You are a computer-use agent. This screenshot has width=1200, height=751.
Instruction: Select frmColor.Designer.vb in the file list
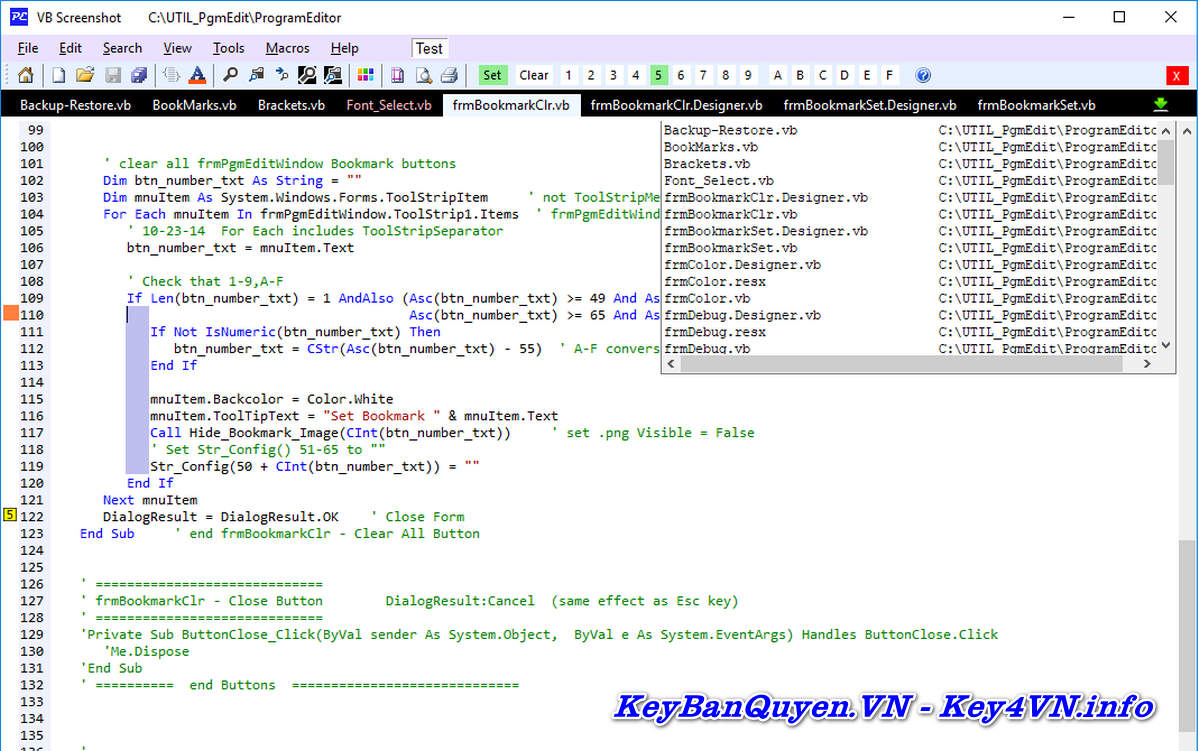tap(740, 264)
